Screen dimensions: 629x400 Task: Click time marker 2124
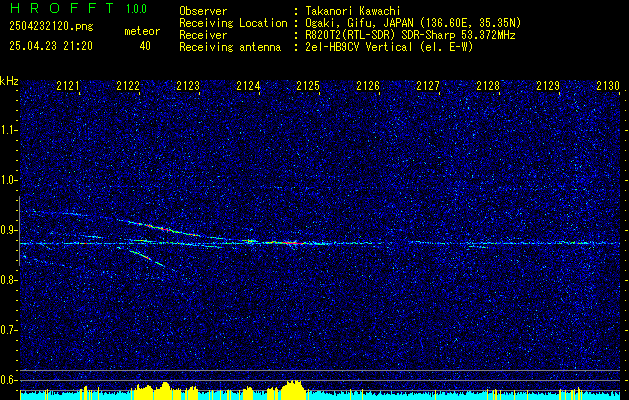point(248,86)
